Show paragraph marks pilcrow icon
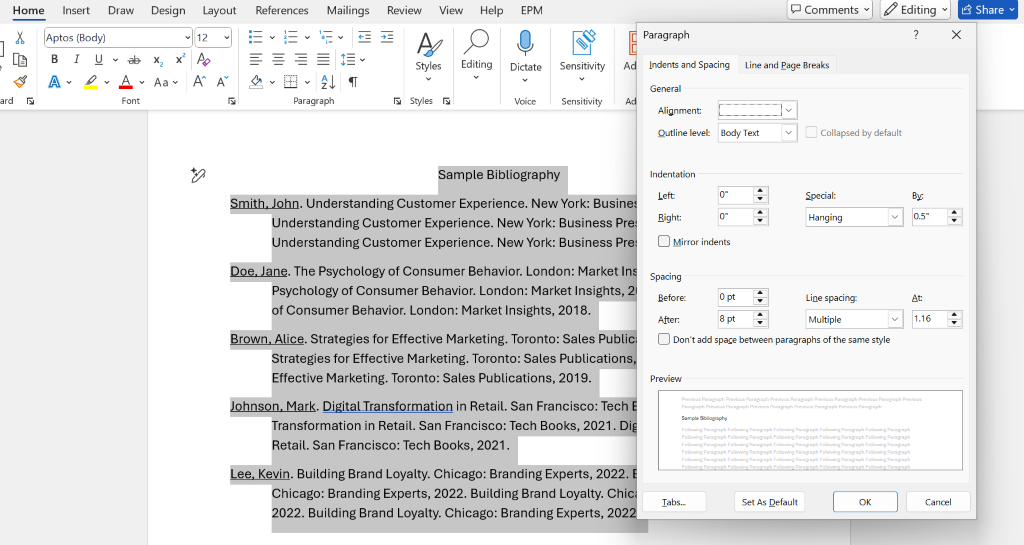 pyautogui.click(x=353, y=82)
